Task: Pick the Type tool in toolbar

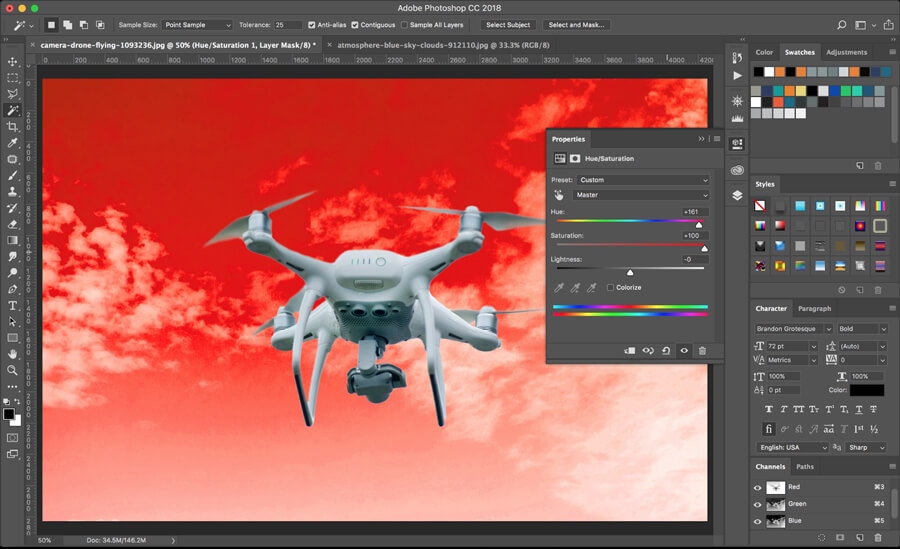Action: [x=13, y=305]
